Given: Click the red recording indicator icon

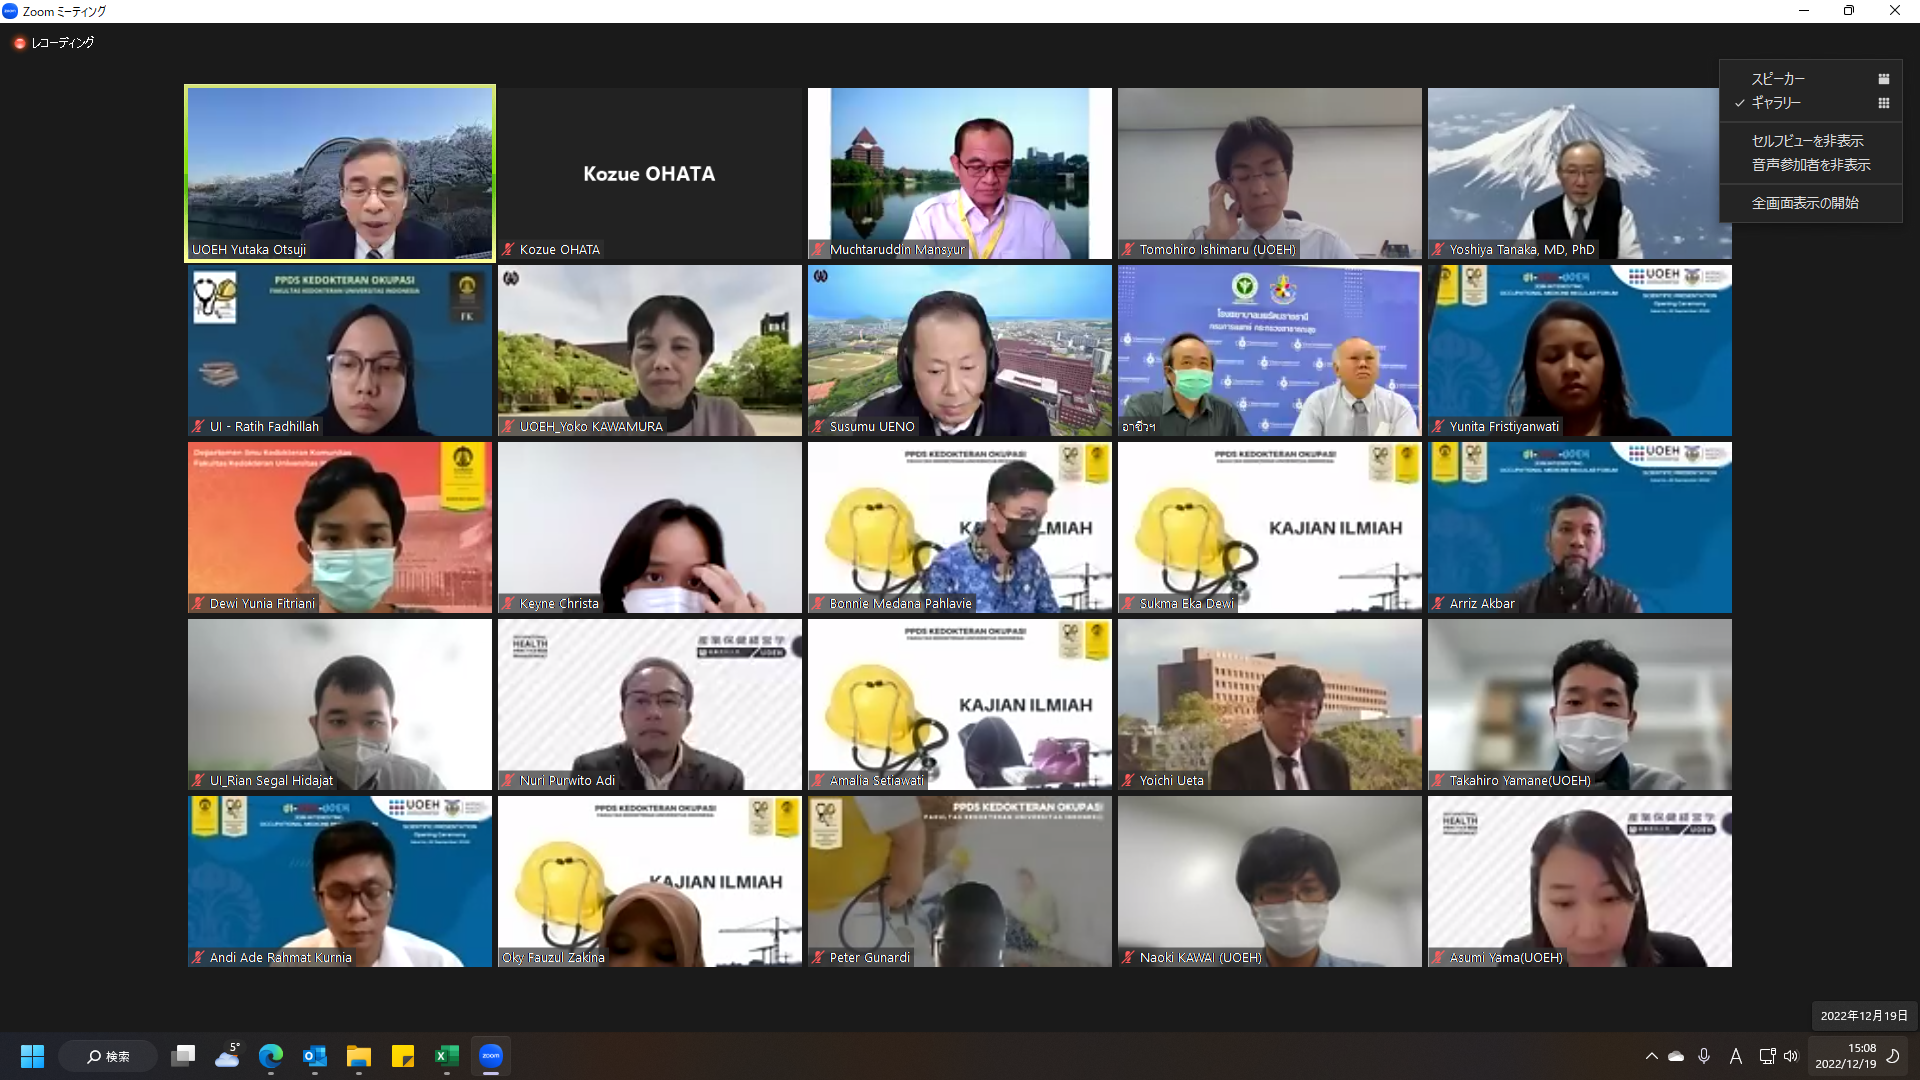Looking at the screenshot, I should pyautogui.click(x=19, y=43).
